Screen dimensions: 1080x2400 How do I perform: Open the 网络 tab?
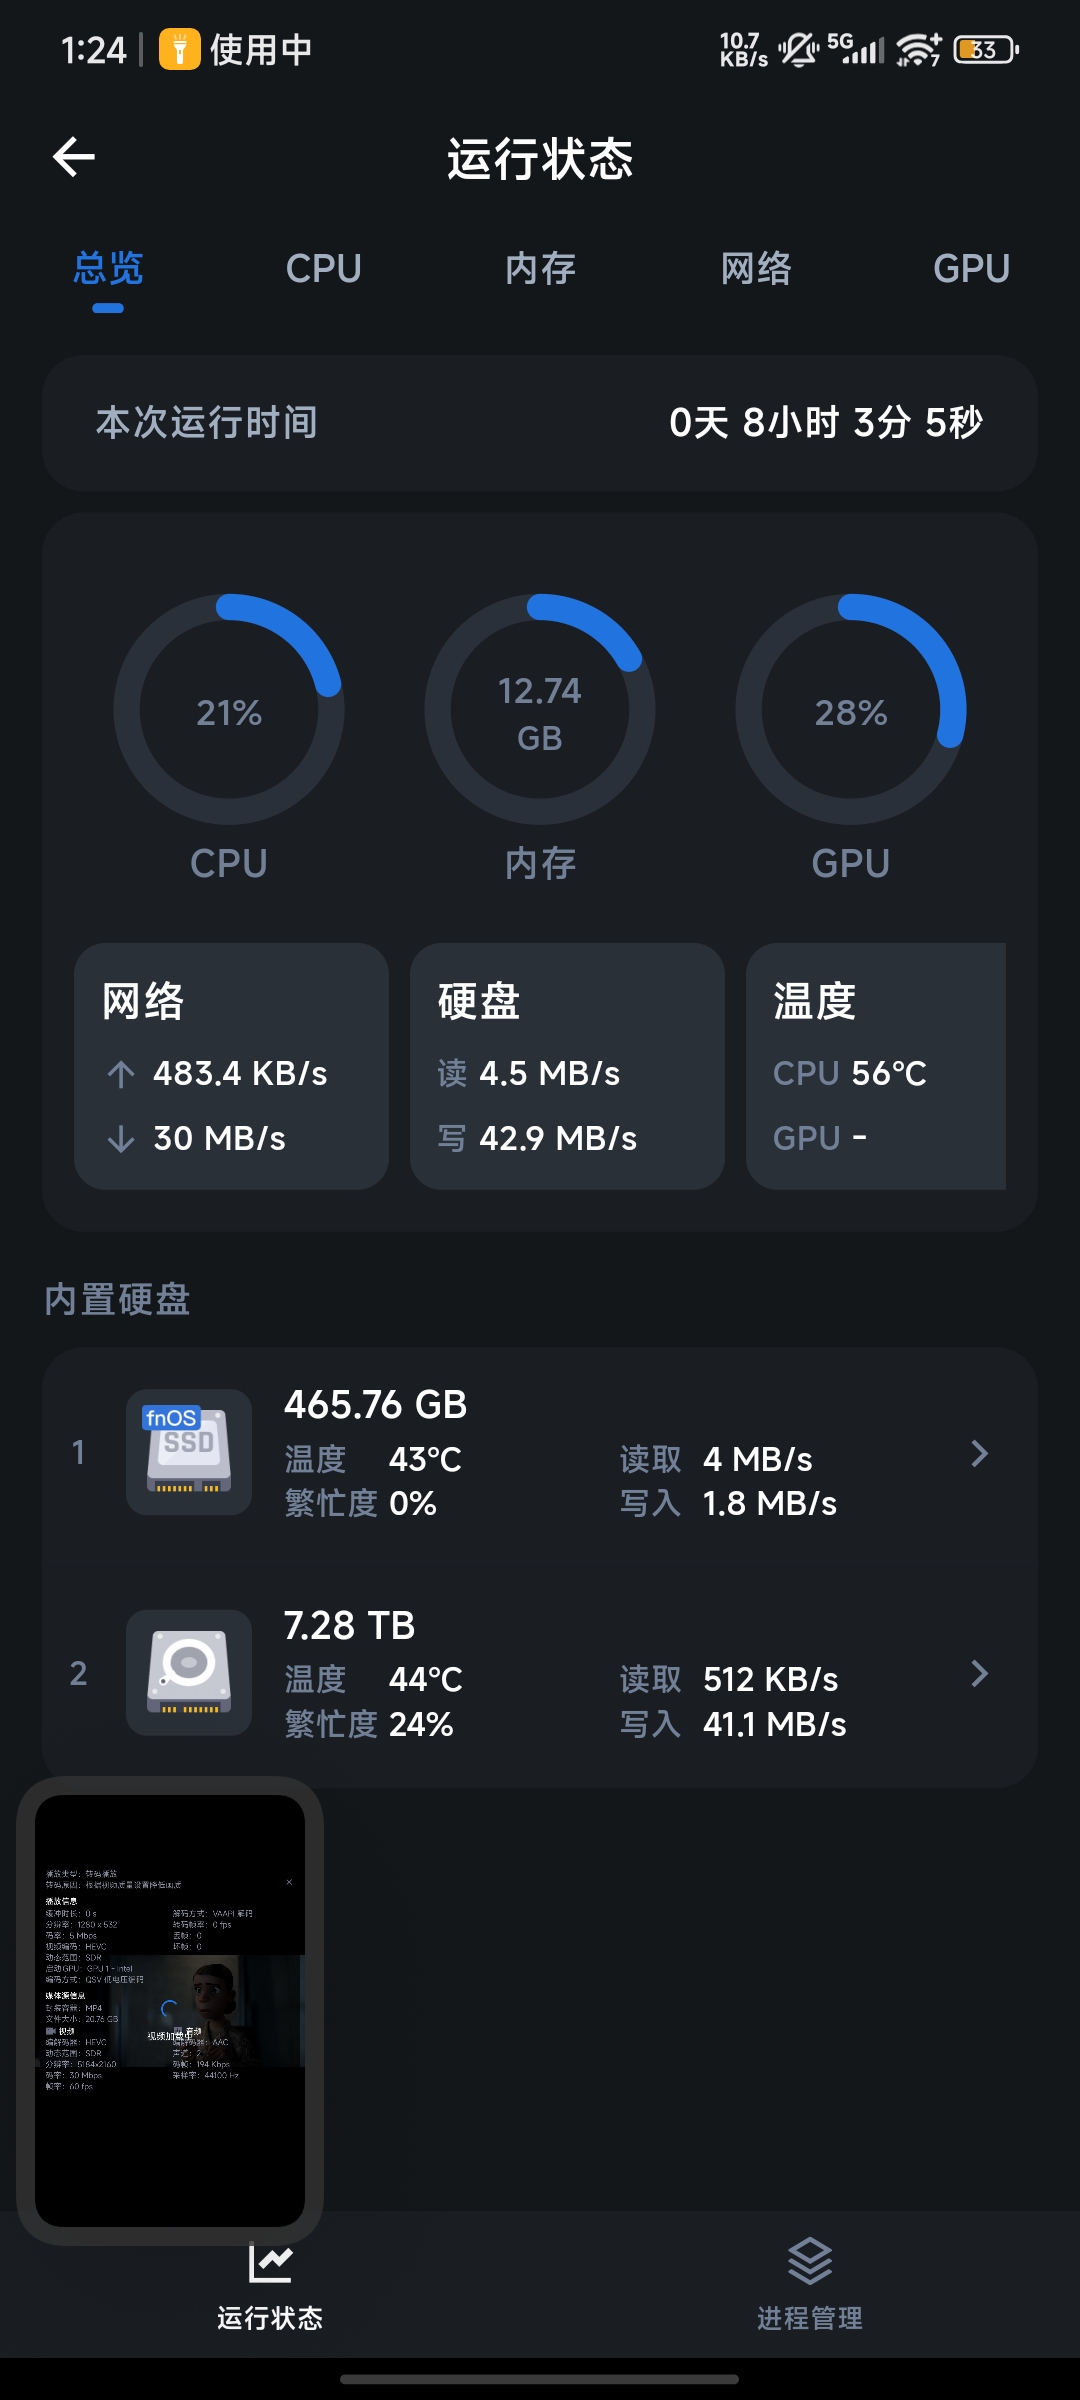click(756, 268)
